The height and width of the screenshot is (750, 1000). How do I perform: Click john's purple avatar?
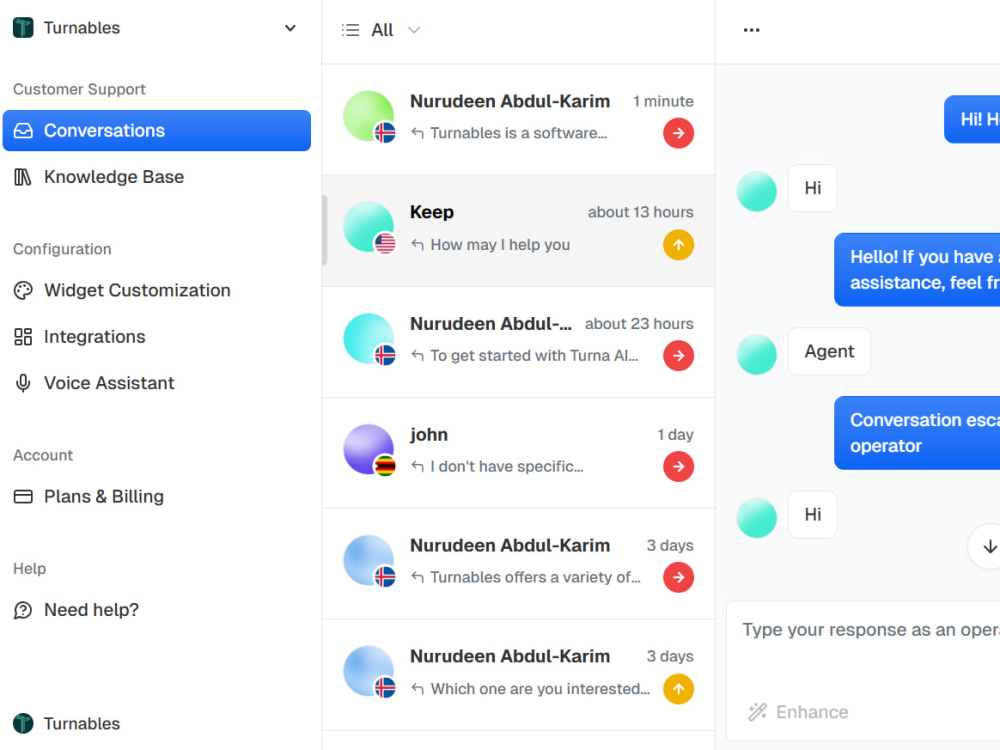369,450
